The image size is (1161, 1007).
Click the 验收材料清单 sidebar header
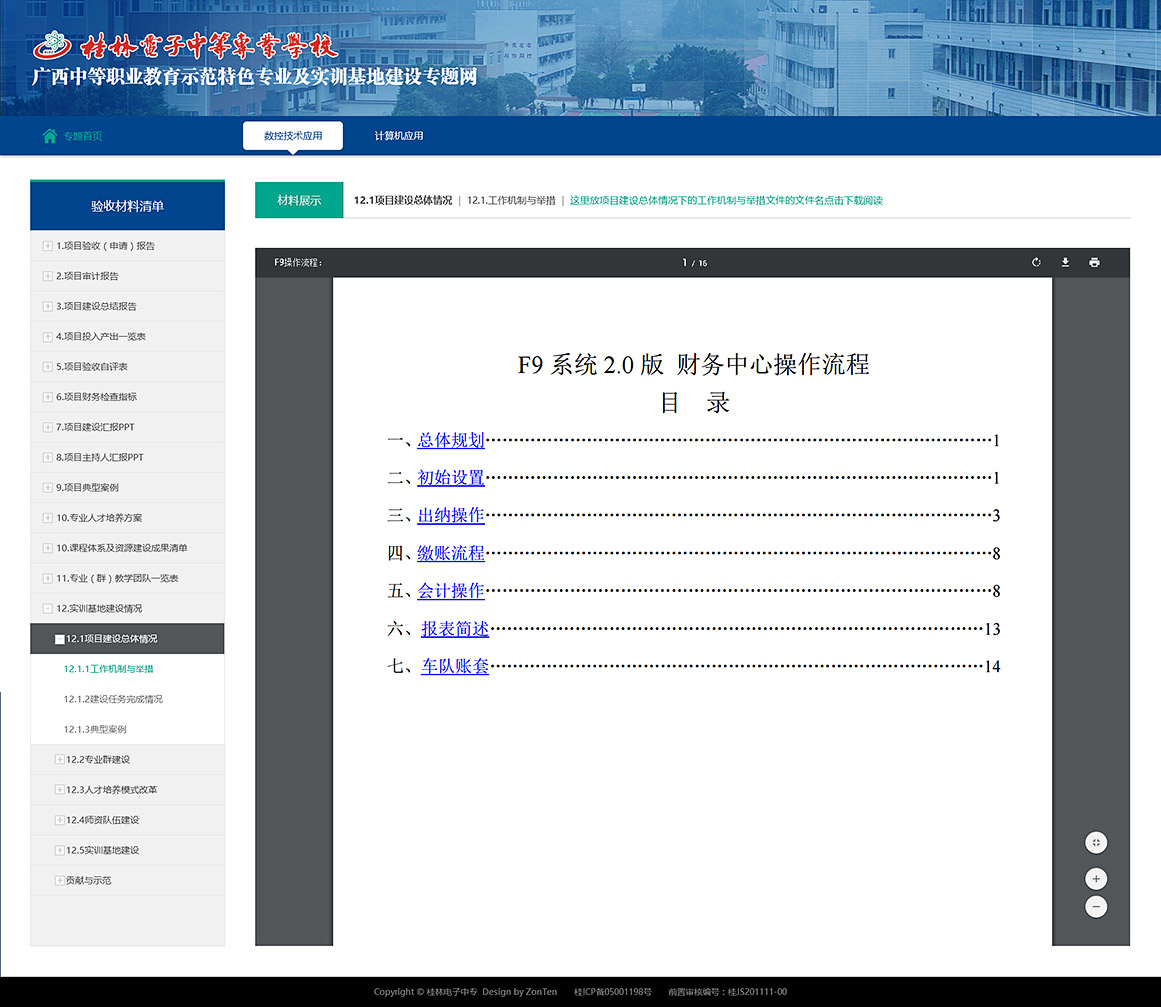point(127,206)
